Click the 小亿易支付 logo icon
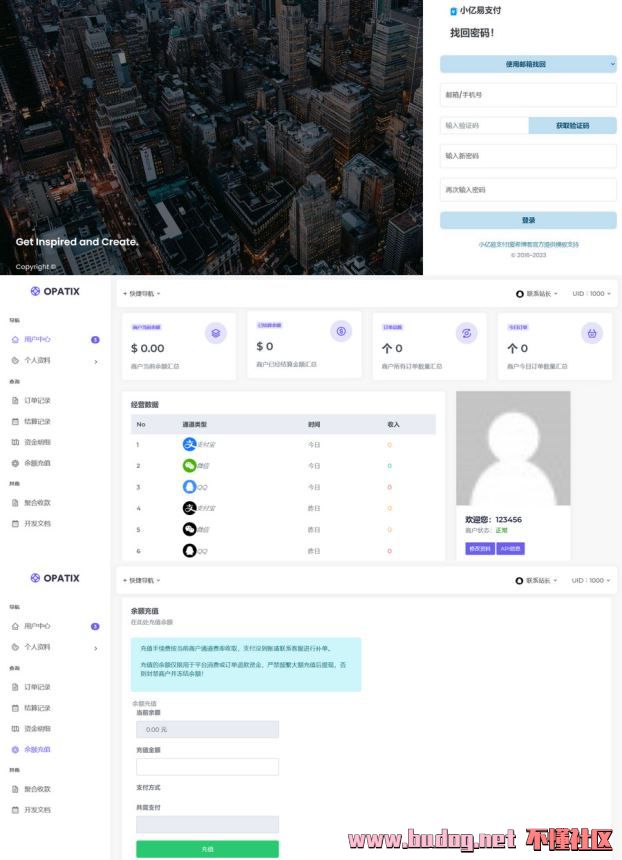This screenshot has height=860, width=622. [453, 11]
